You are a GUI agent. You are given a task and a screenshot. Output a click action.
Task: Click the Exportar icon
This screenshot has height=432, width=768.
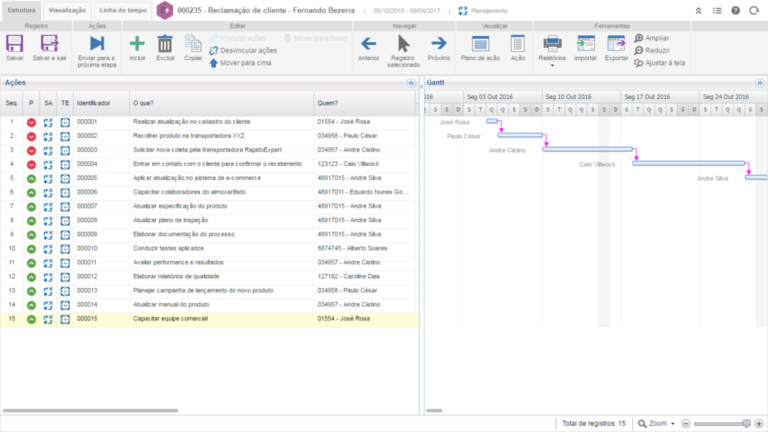pos(617,43)
